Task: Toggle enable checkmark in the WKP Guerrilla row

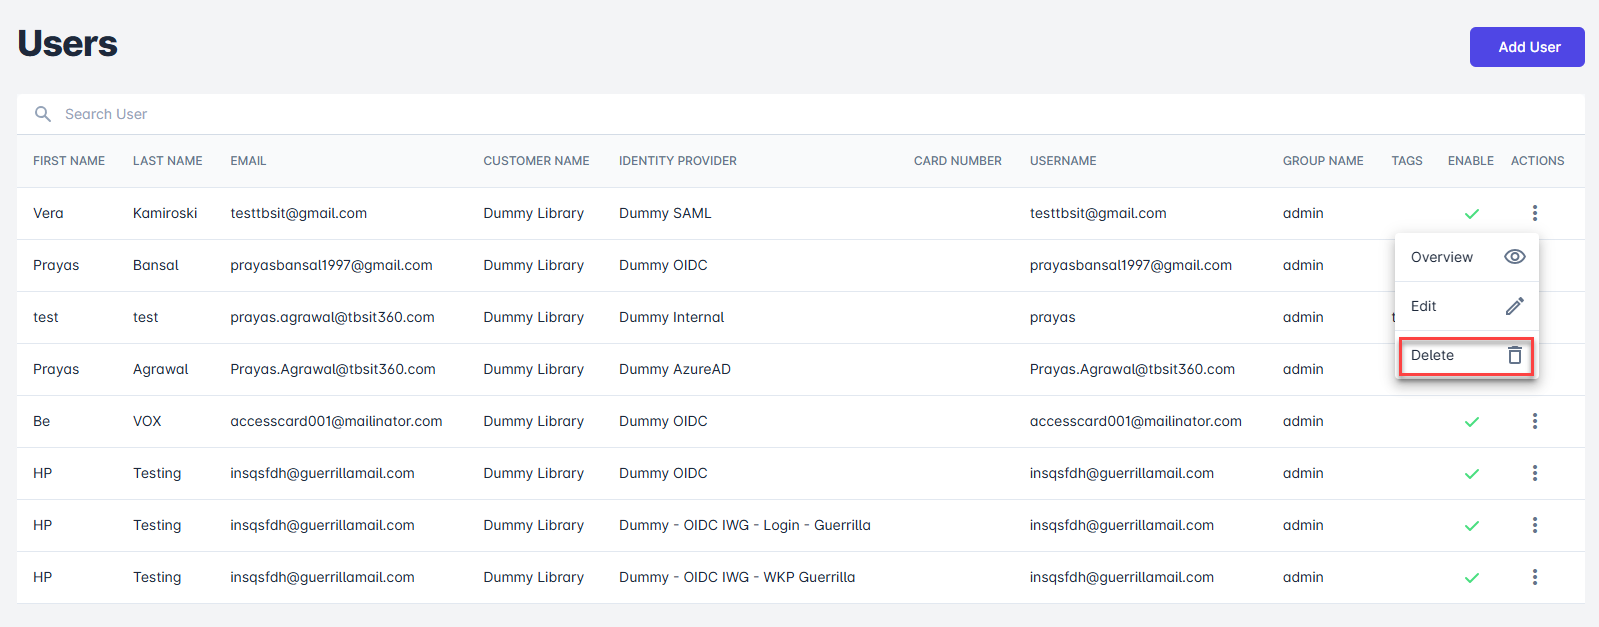Action: click(x=1471, y=578)
